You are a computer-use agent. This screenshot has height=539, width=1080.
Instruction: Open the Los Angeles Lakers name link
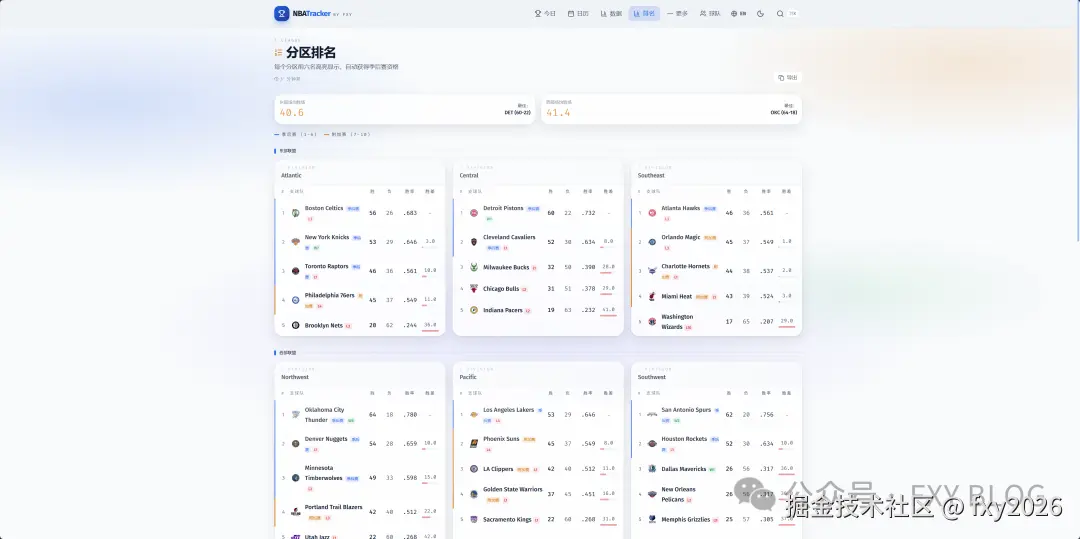pos(508,410)
